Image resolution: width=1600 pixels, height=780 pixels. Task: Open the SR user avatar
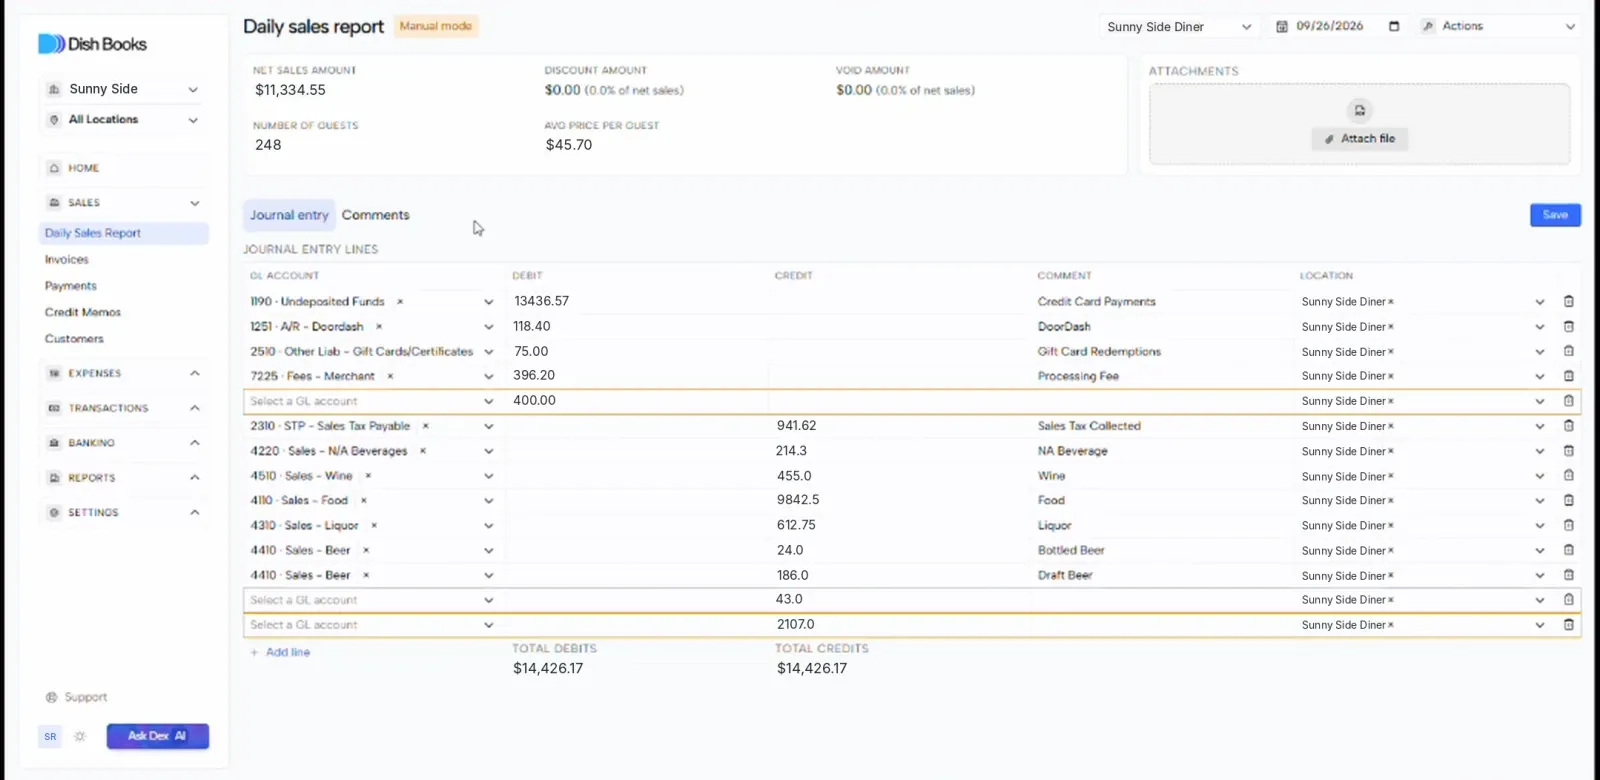click(x=50, y=737)
